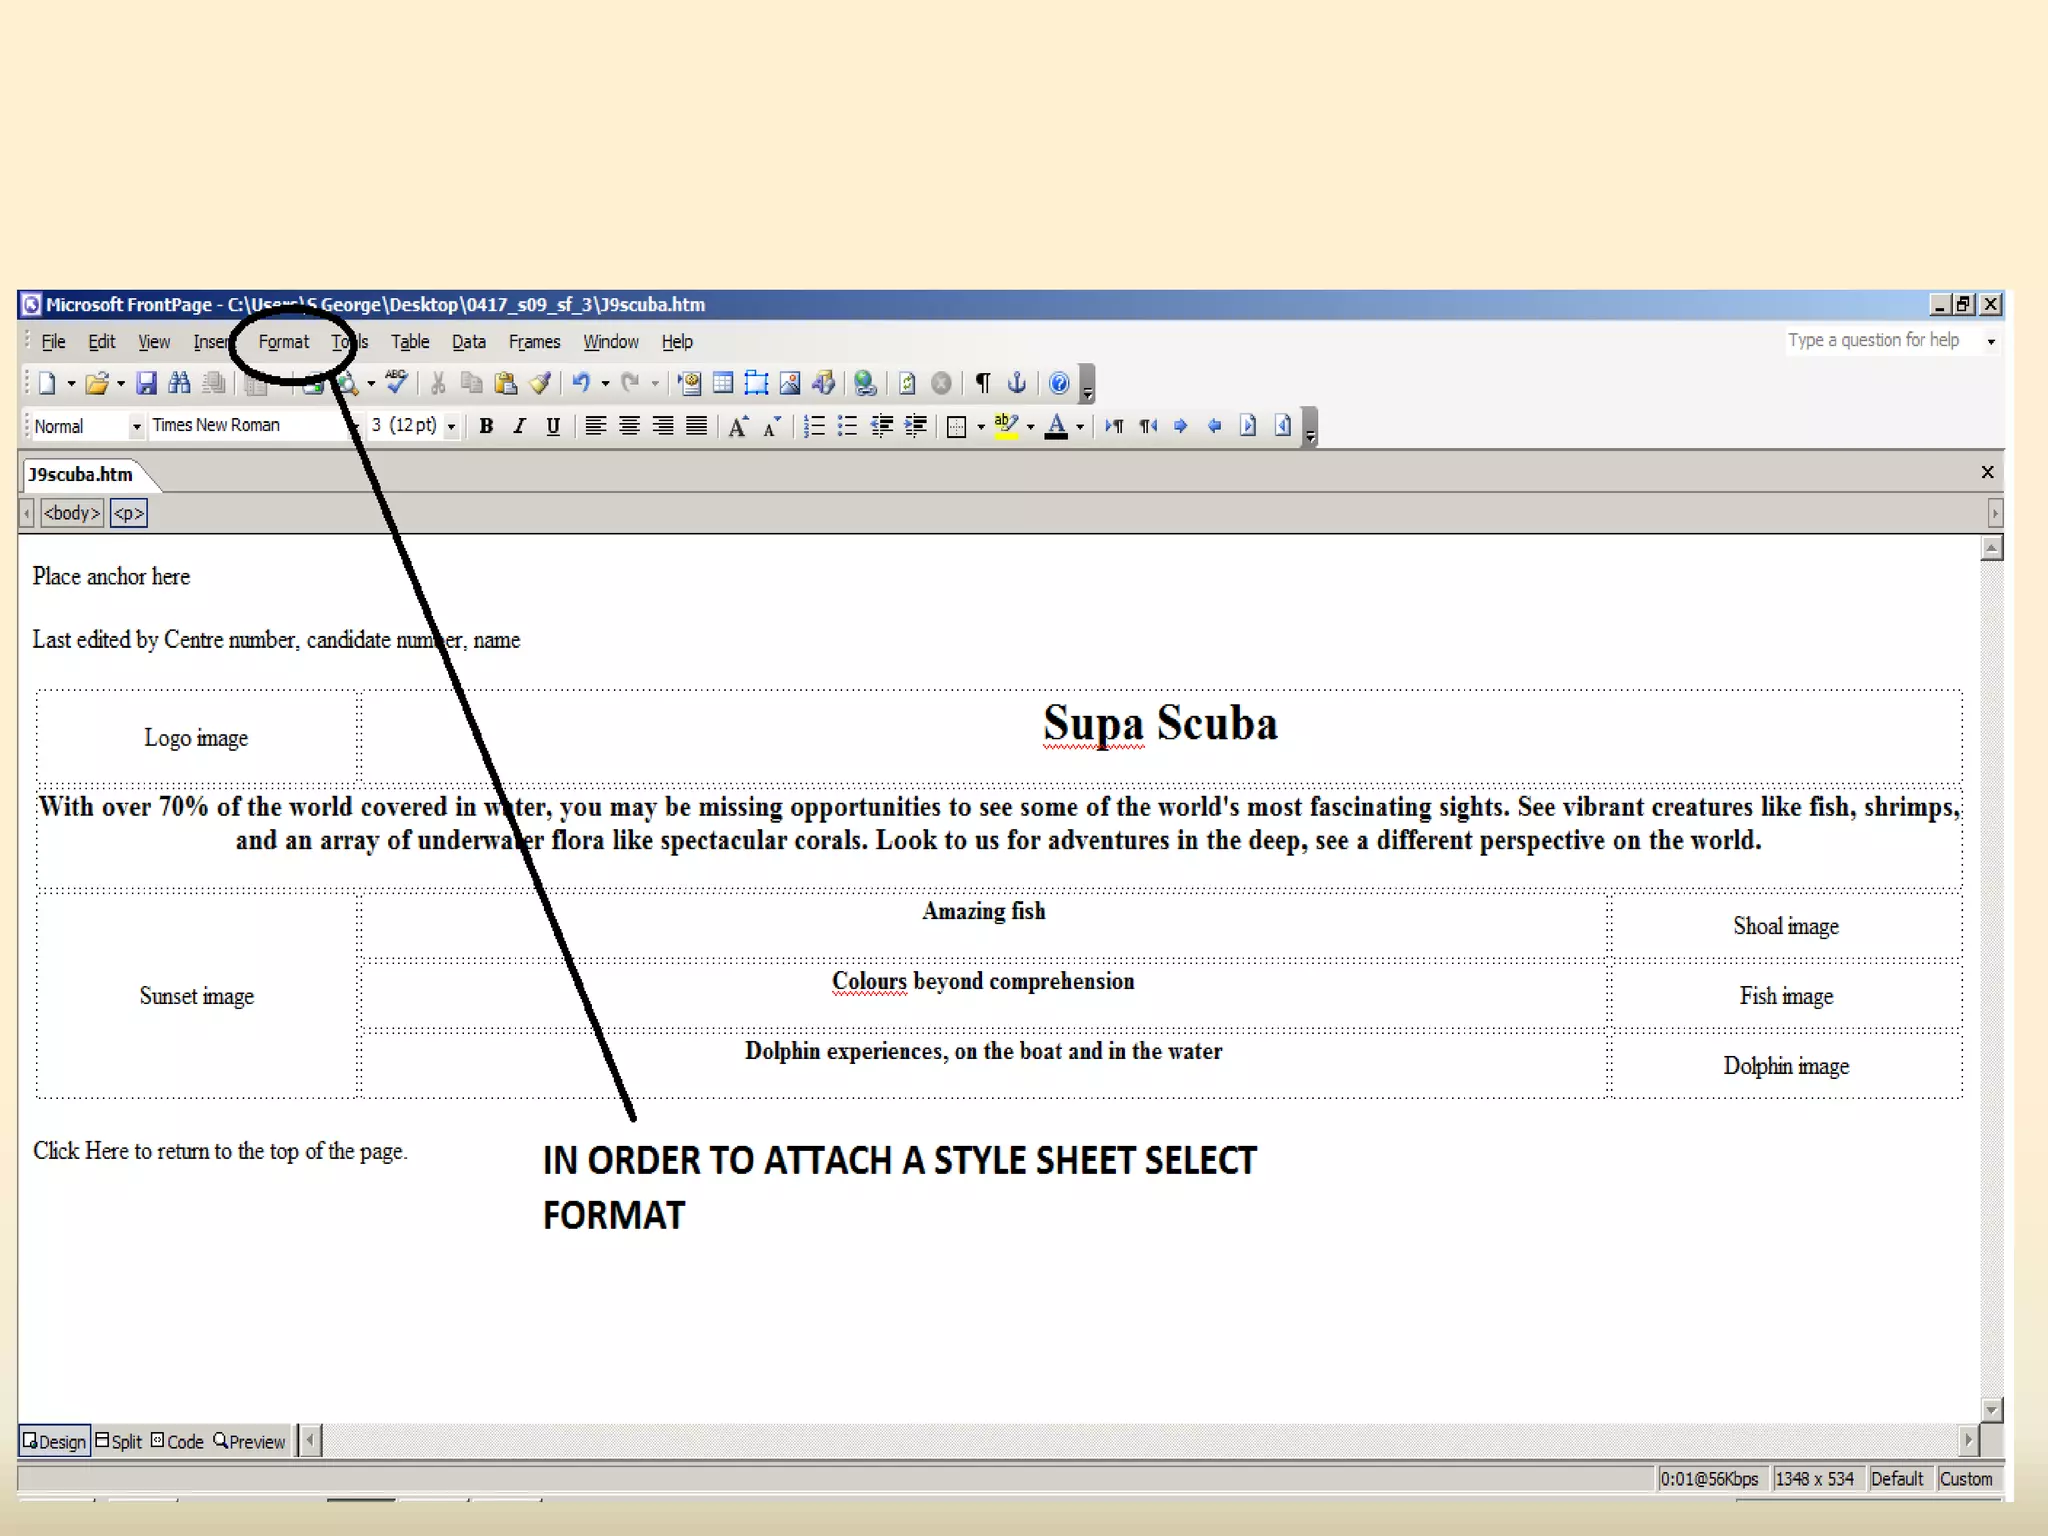This screenshot has width=2048, height=1536.
Task: Click the Insert Hyperlink globe icon
Action: coord(865,383)
